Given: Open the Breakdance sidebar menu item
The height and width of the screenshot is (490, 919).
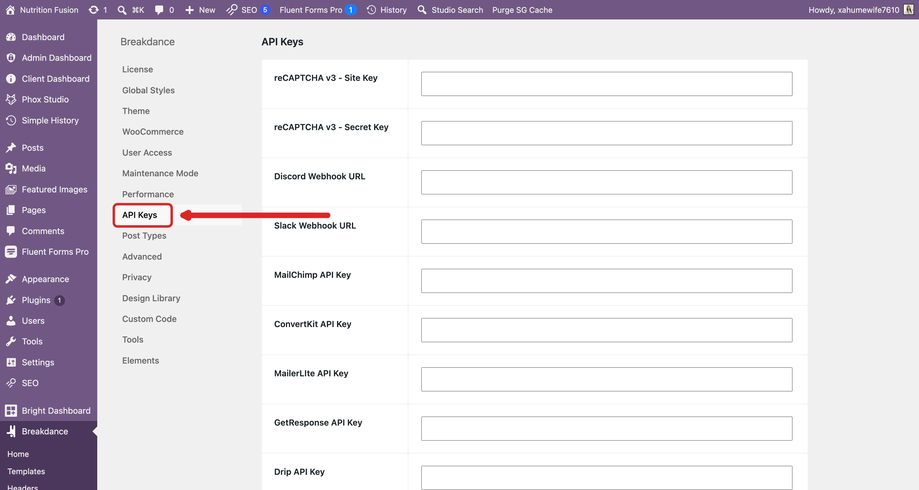Looking at the screenshot, I should point(48,431).
